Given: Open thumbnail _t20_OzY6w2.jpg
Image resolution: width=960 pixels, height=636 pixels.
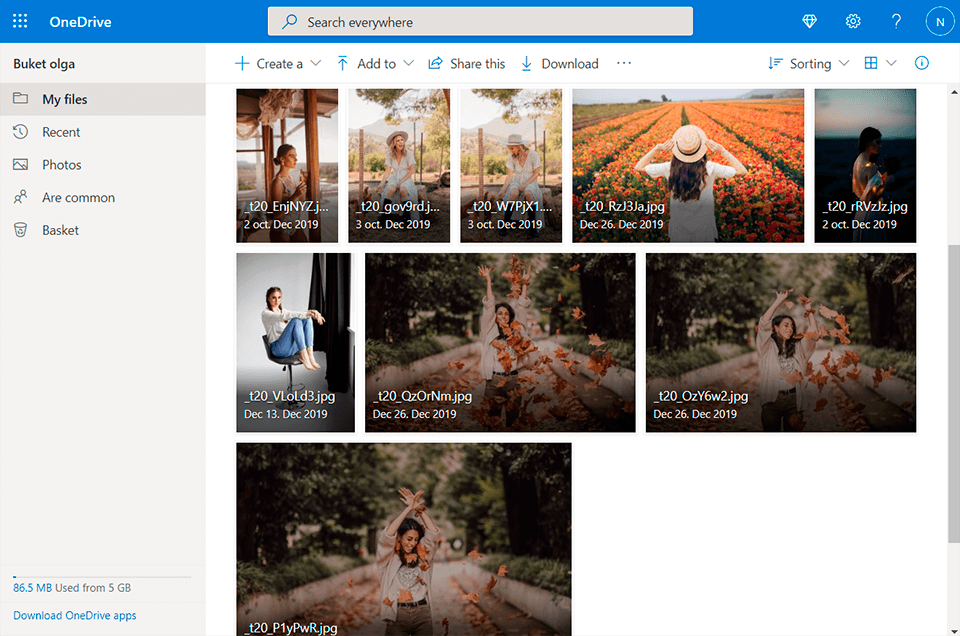Looking at the screenshot, I should [781, 342].
